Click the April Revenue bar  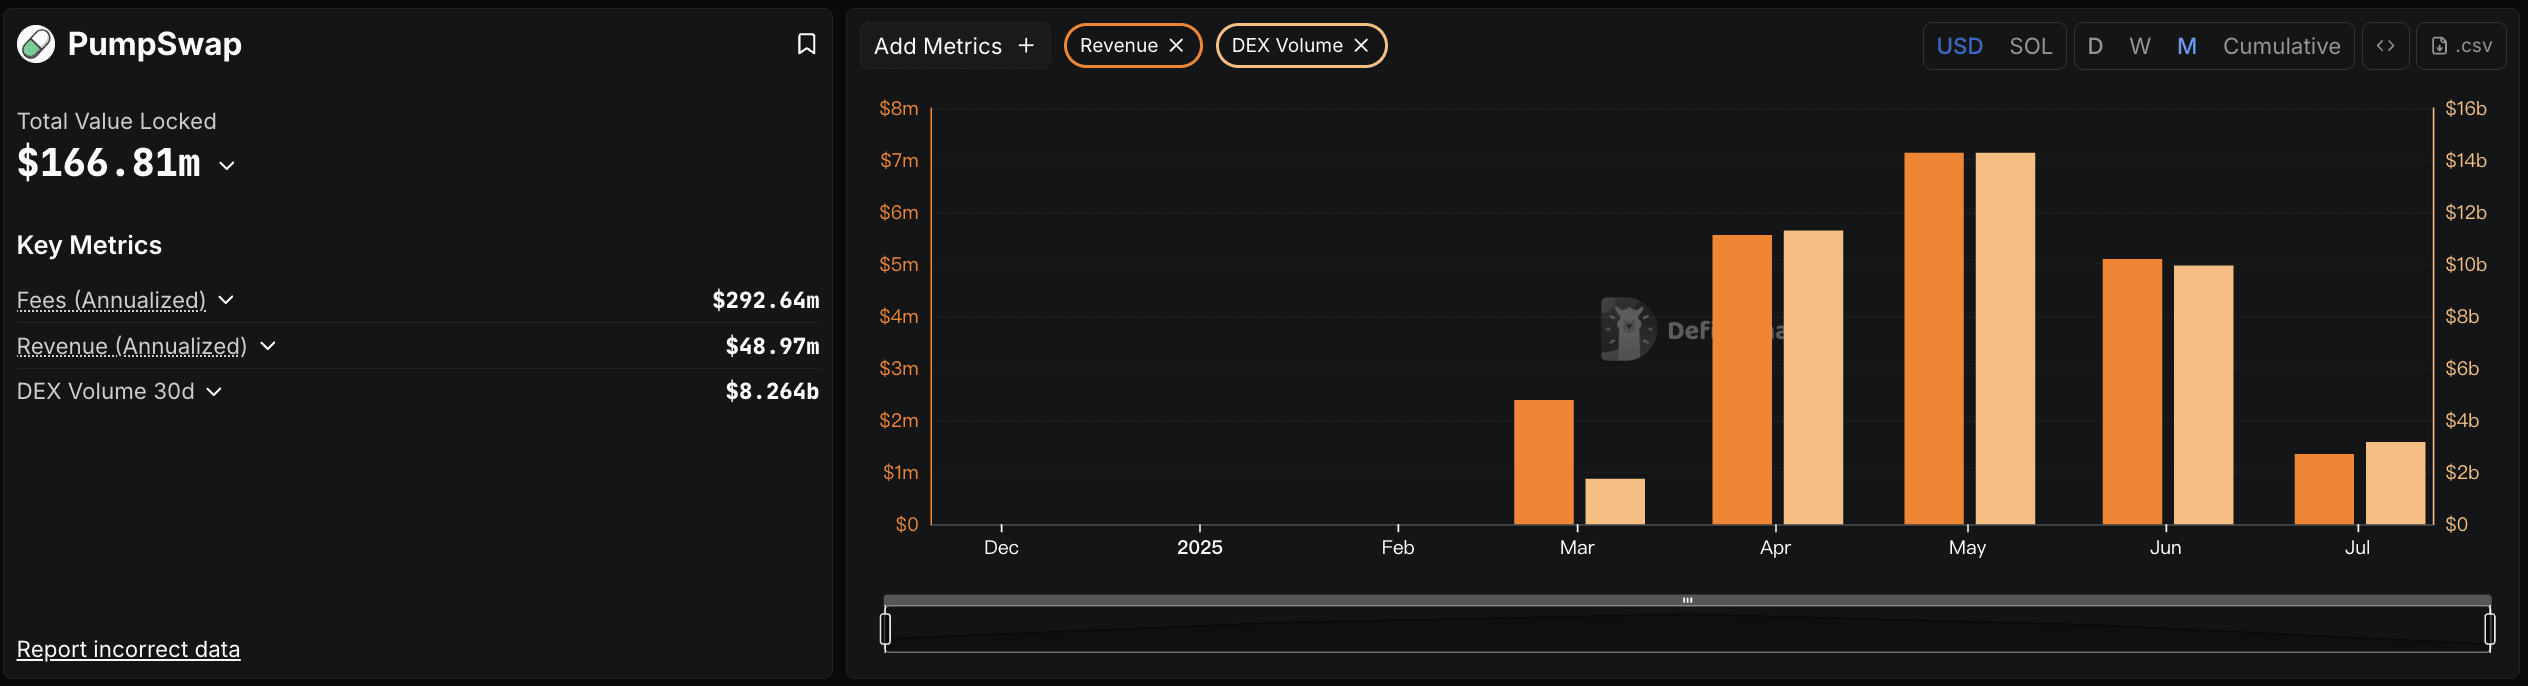[x=1742, y=379]
